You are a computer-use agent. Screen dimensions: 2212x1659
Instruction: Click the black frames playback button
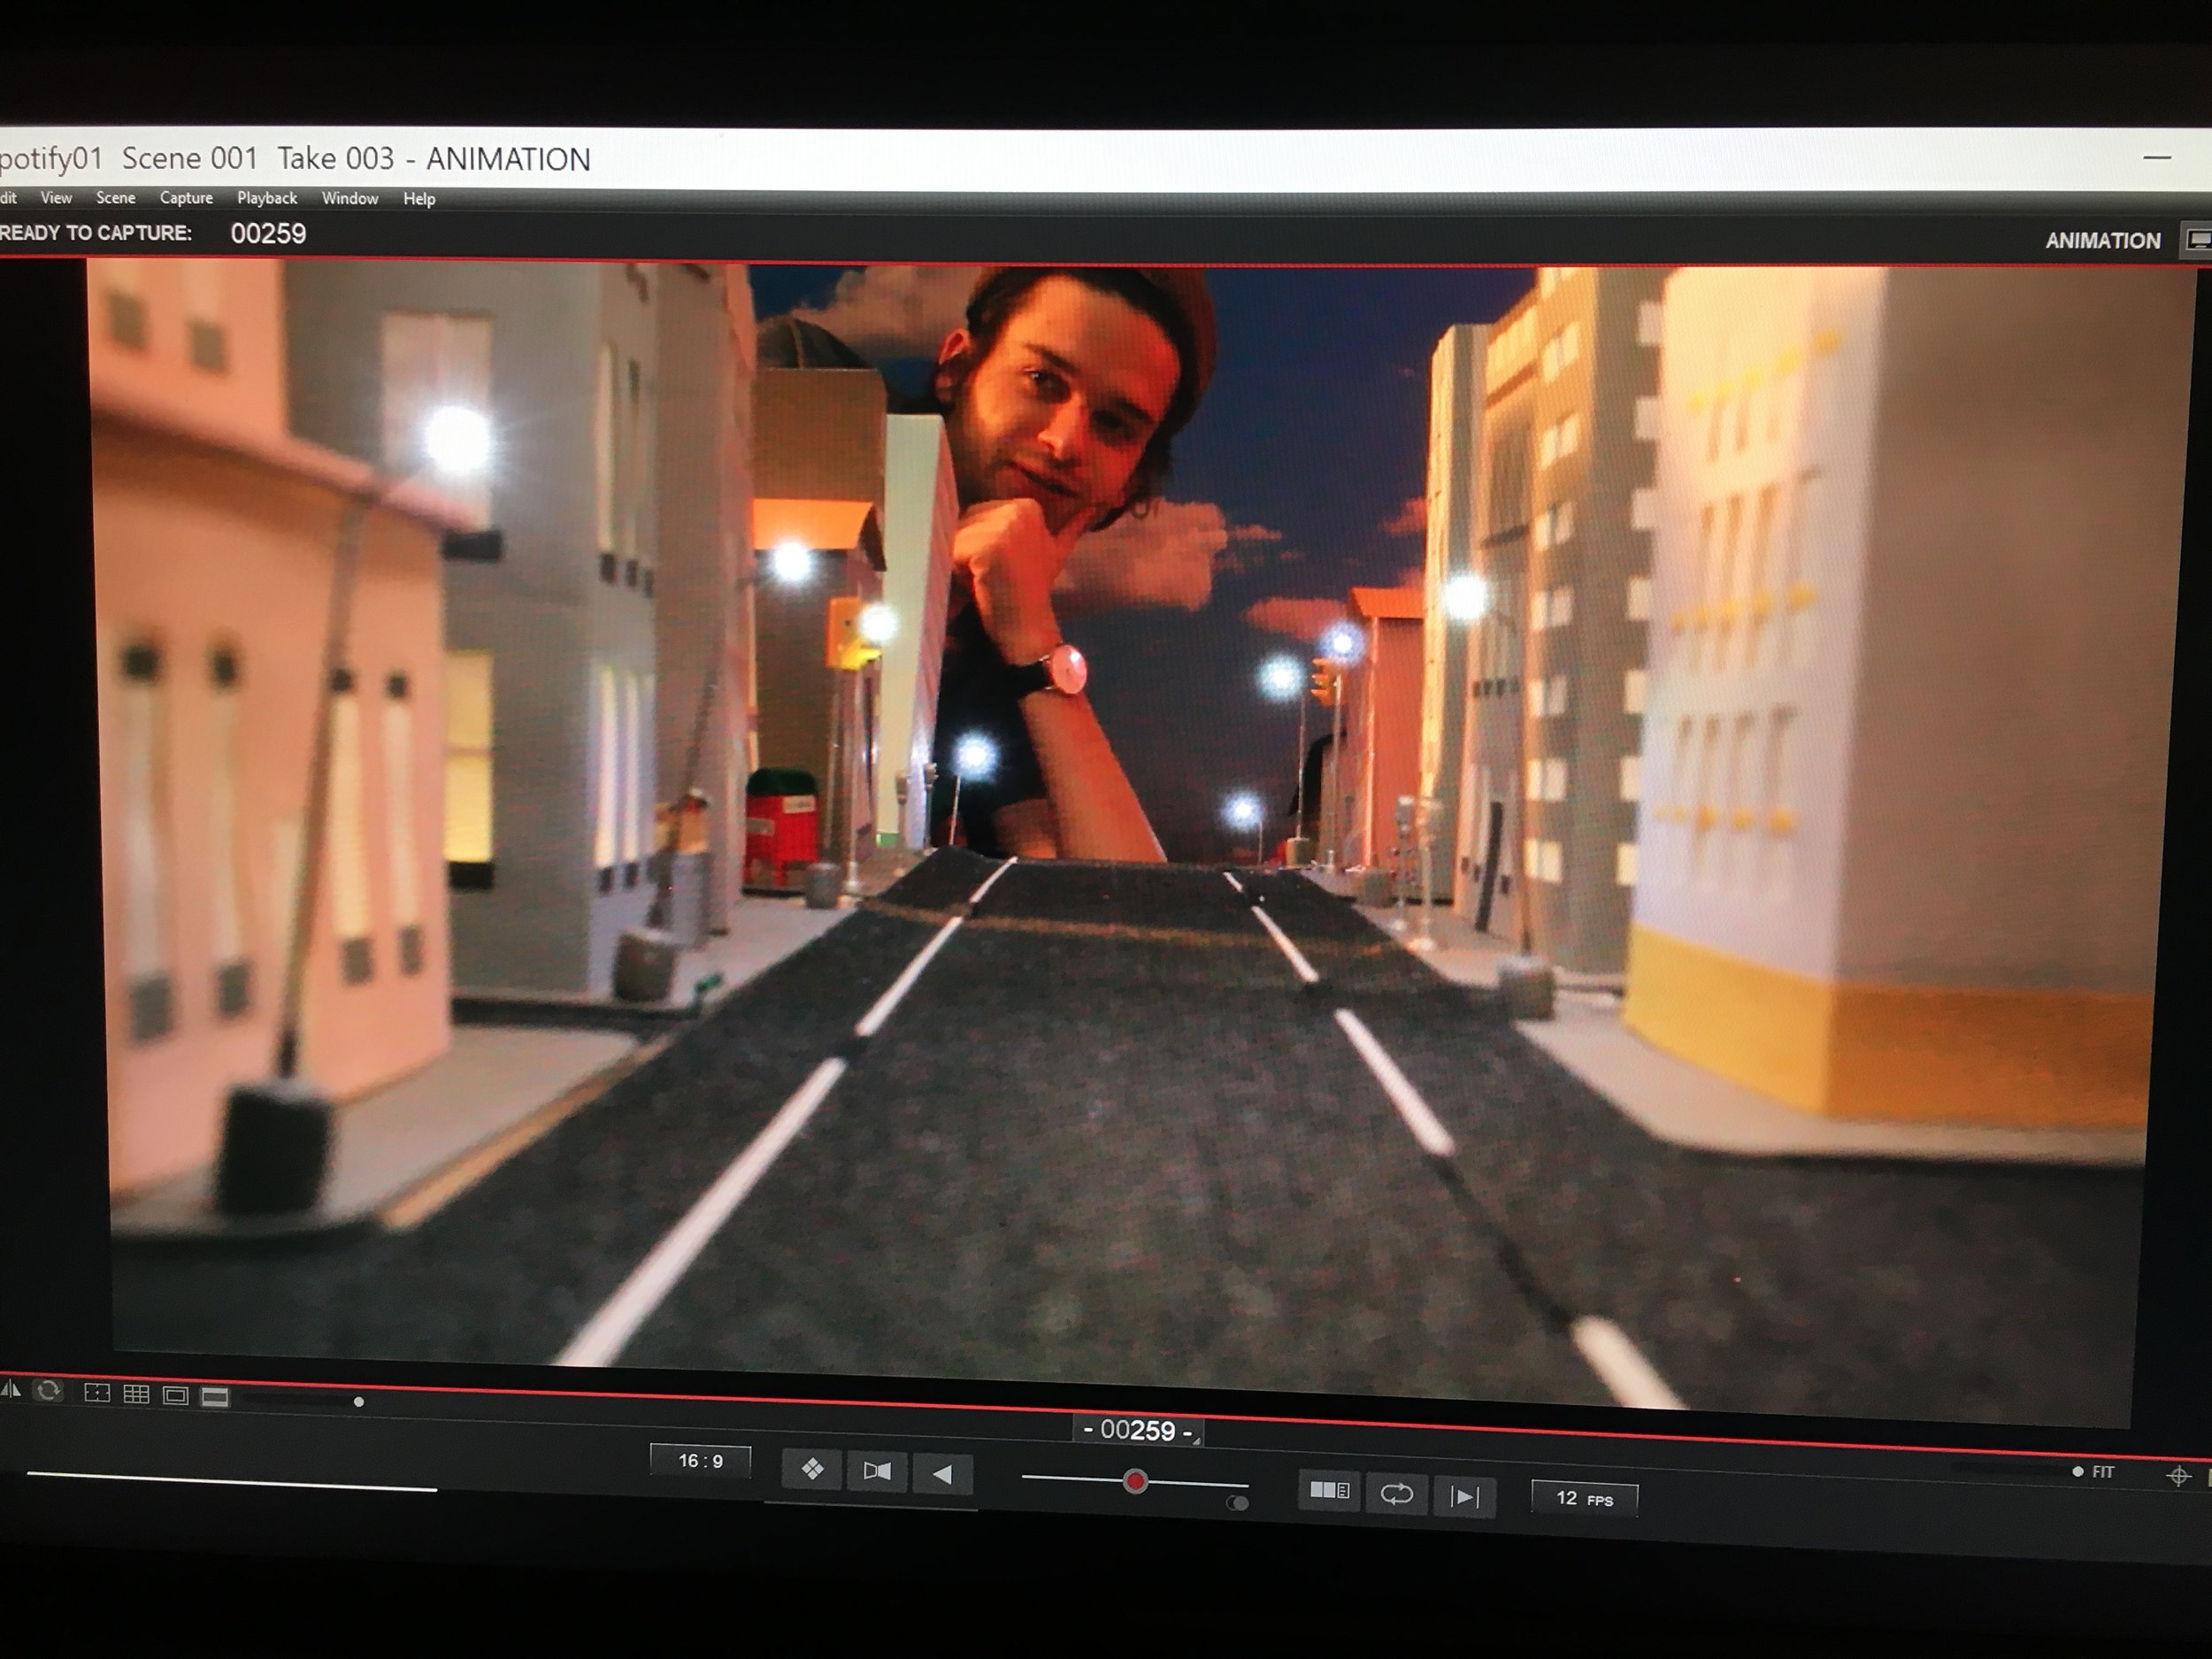pyautogui.click(x=877, y=1471)
